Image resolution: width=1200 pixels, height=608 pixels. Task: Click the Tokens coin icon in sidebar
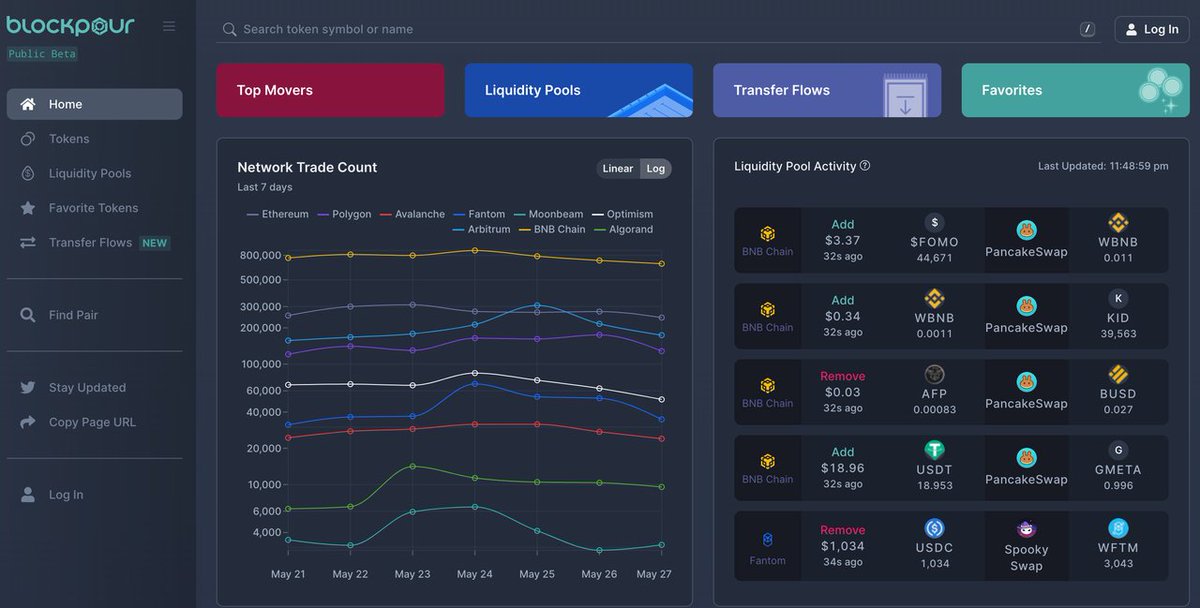pyautogui.click(x=28, y=139)
